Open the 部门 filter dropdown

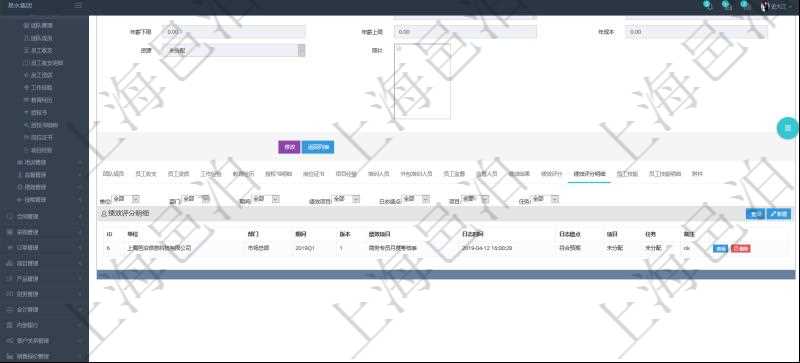coord(196,199)
